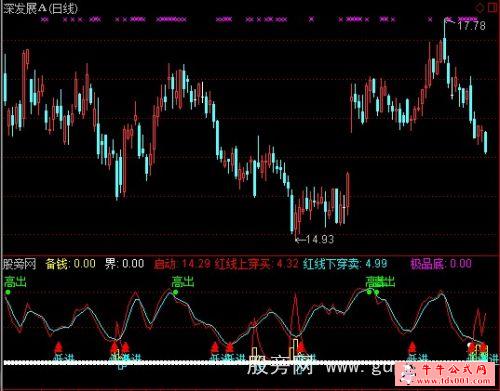500x391 pixels.
Task: Click the 备钱 indicator label
Action: [x=70, y=264]
